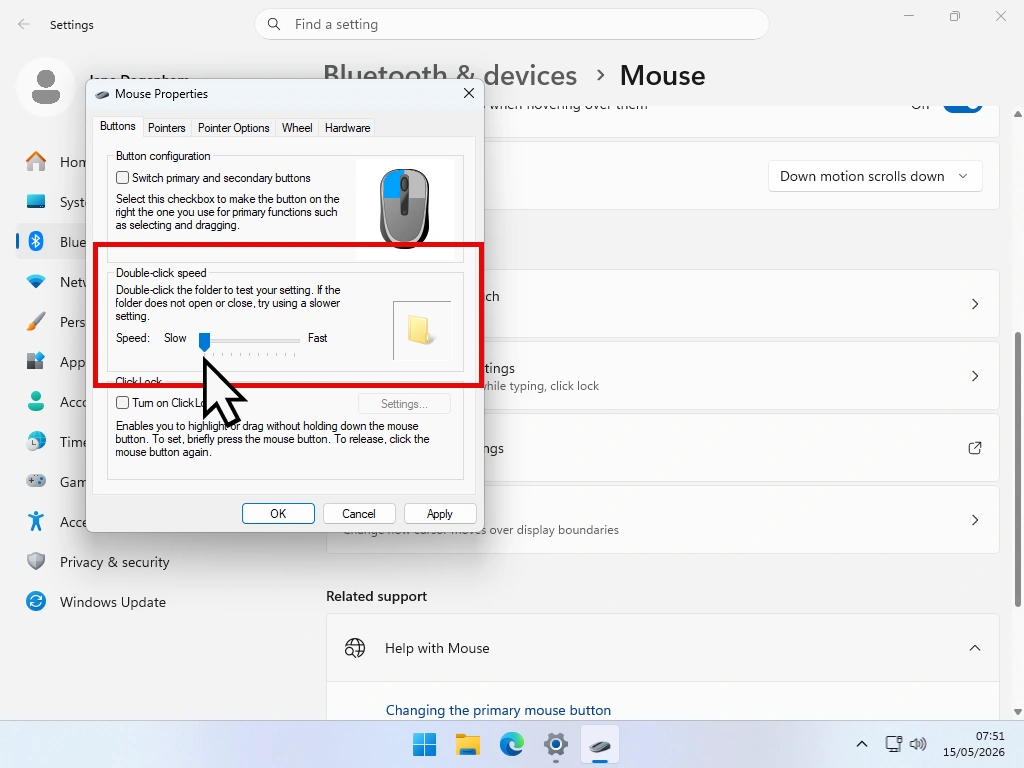Open the Pointer Options tab
The height and width of the screenshot is (768, 1024).
coord(234,128)
